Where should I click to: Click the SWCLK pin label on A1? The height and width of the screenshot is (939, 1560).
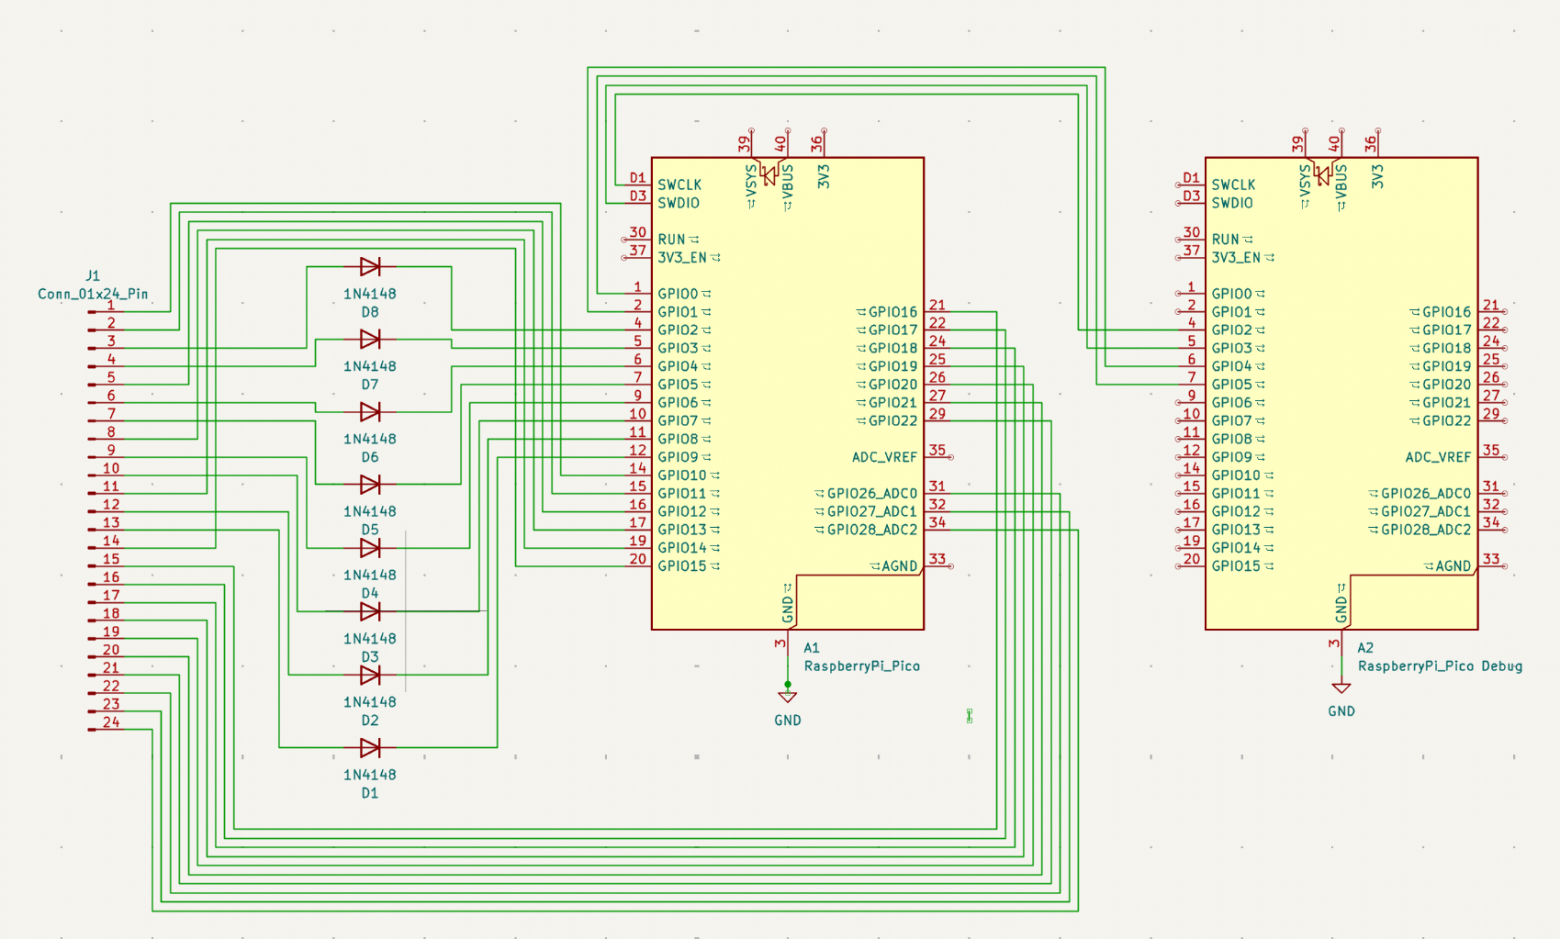[679, 185]
